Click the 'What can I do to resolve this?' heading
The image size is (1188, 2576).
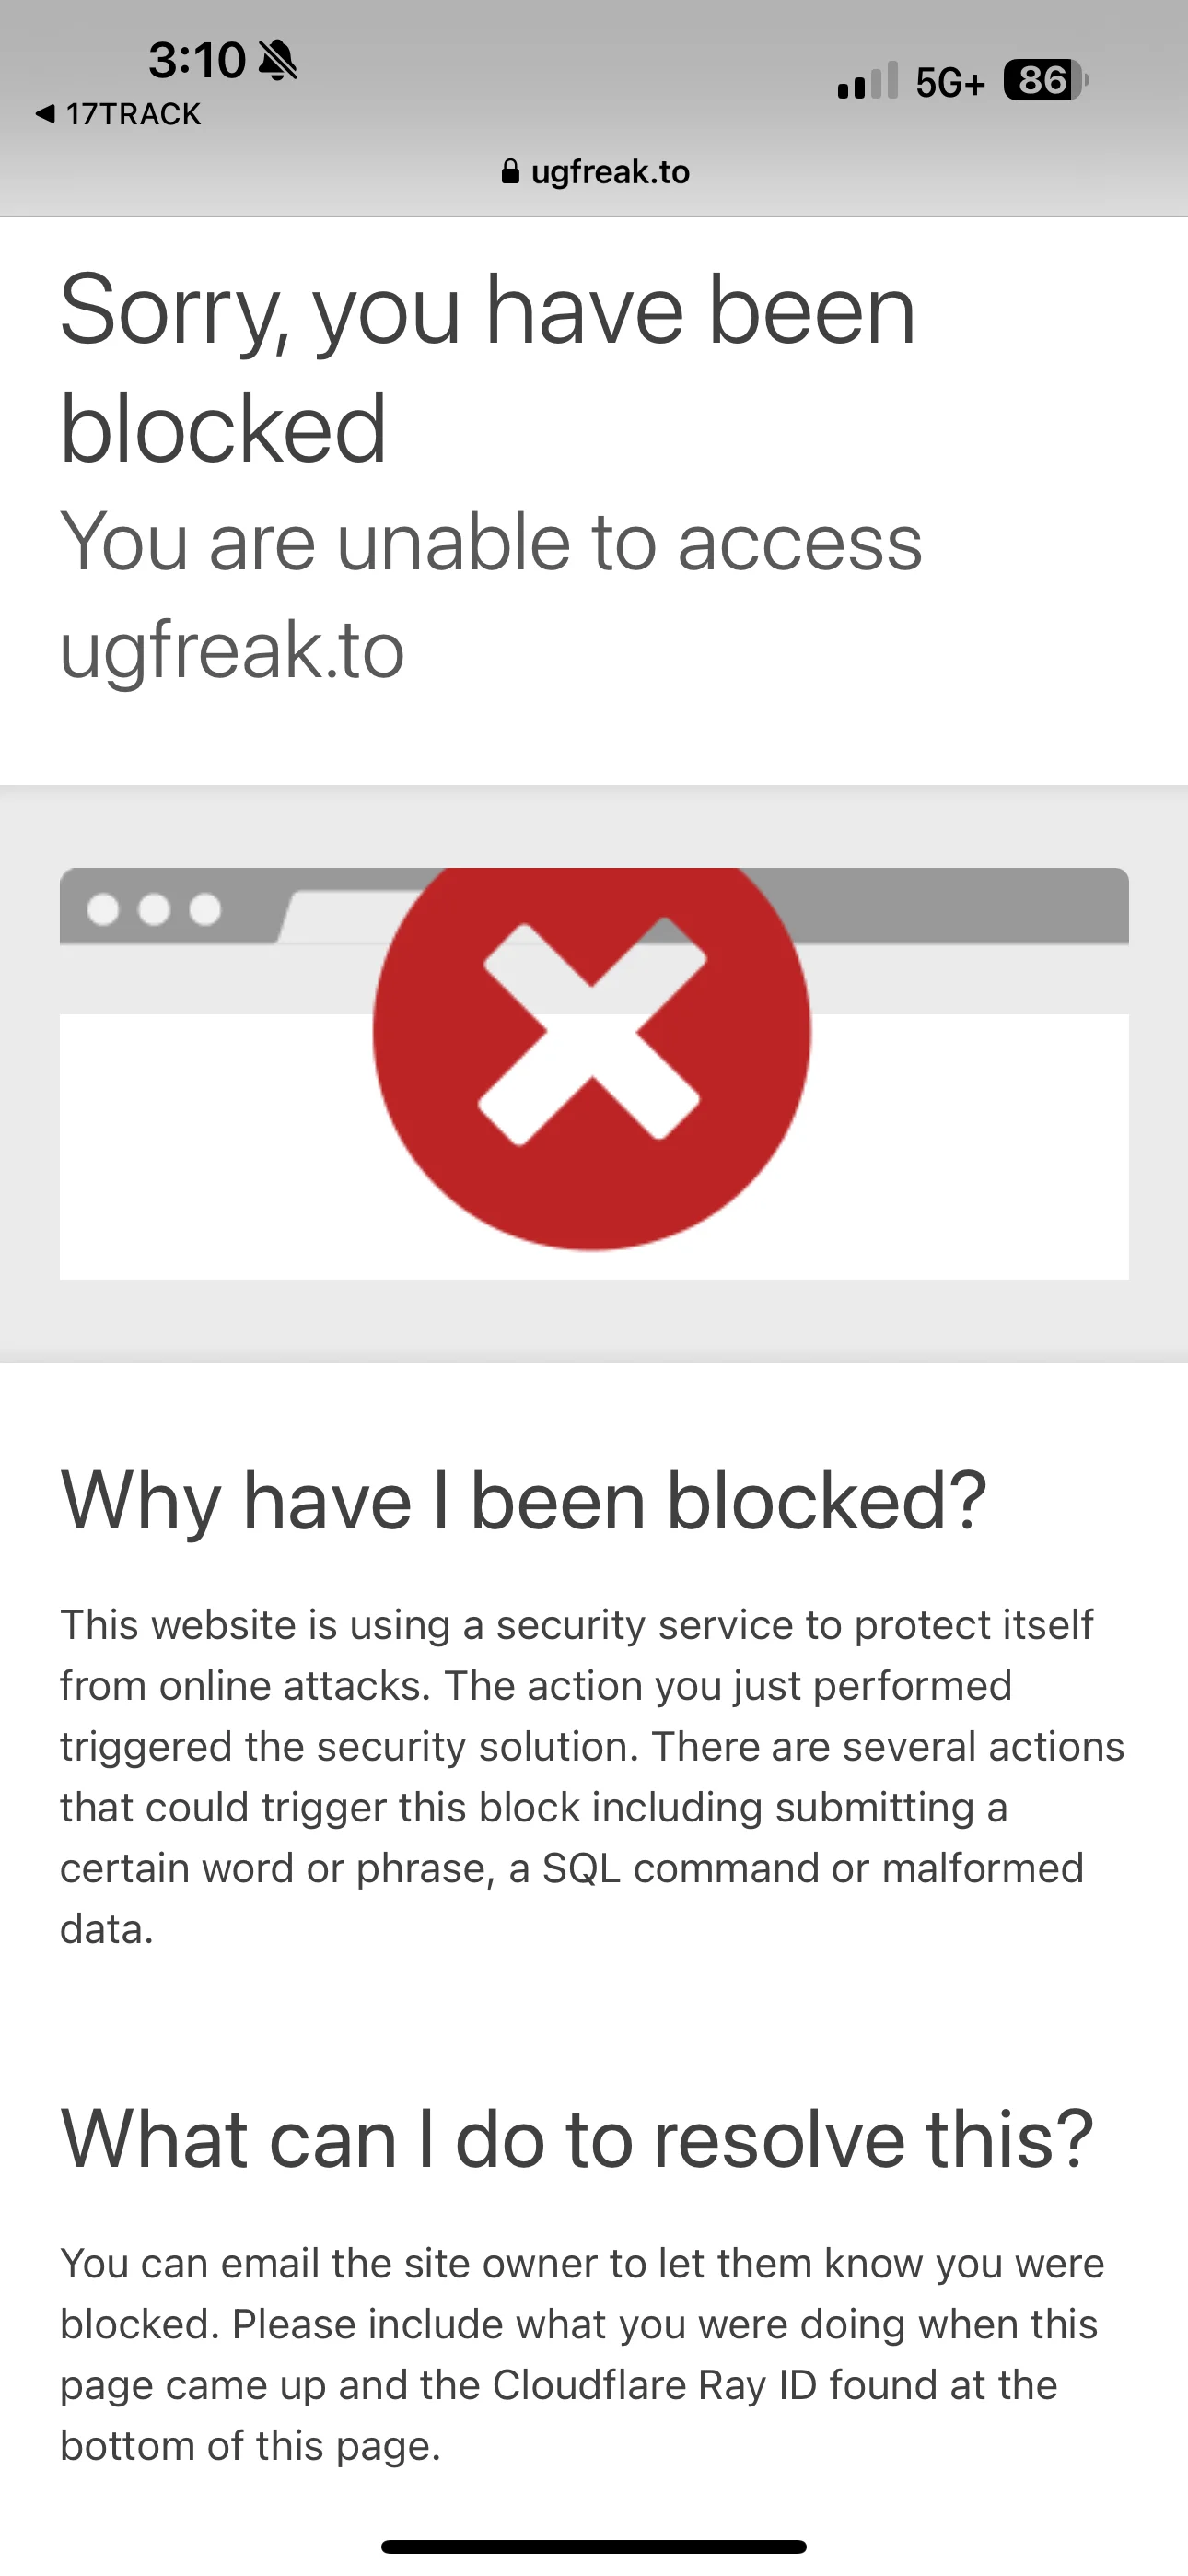click(578, 2139)
